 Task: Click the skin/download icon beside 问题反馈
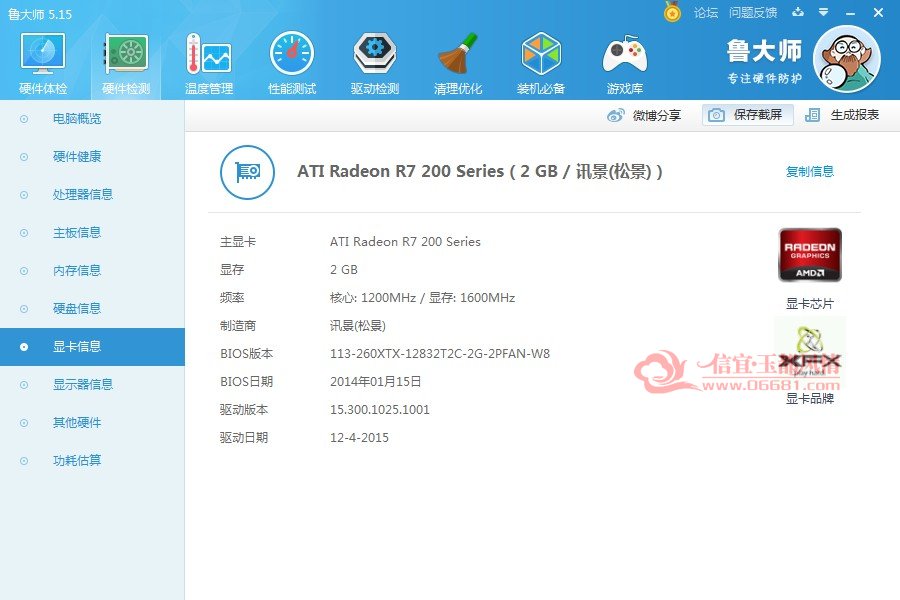(x=798, y=12)
